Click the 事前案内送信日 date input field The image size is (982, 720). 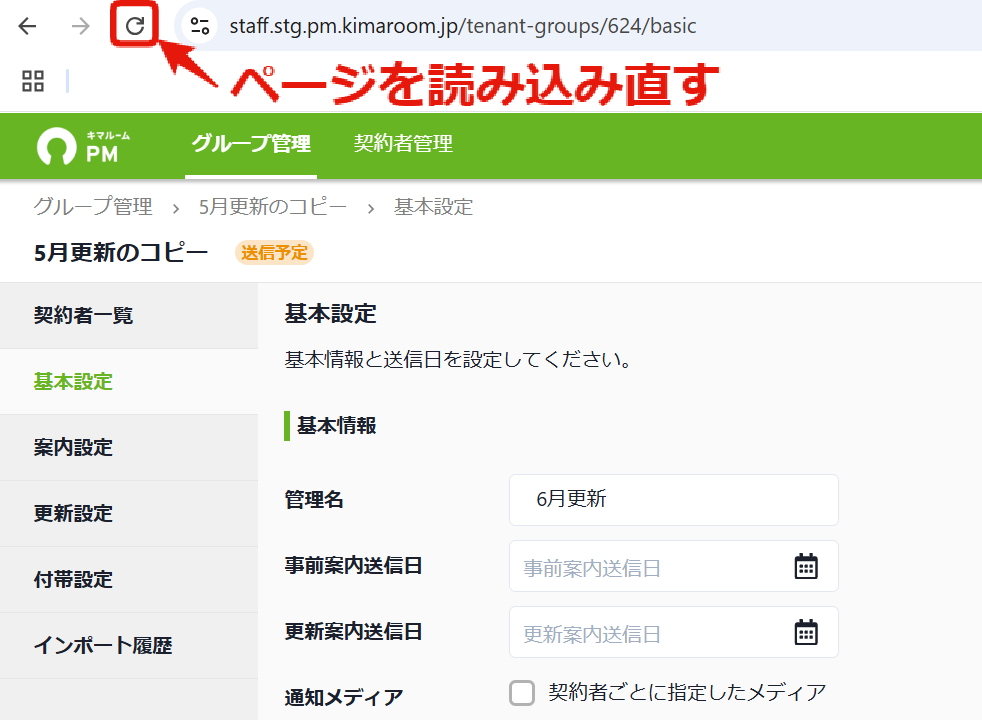click(x=674, y=566)
